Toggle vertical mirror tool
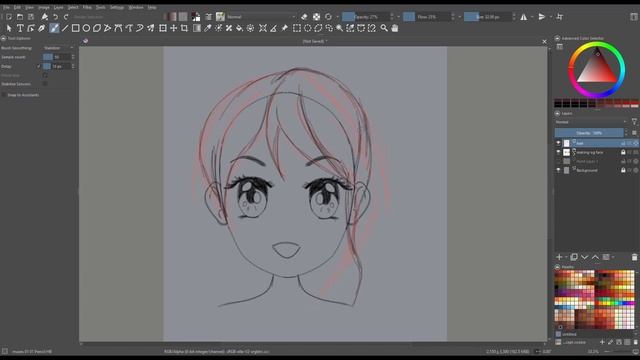Screen dimensions: 640x360 coord(542,17)
